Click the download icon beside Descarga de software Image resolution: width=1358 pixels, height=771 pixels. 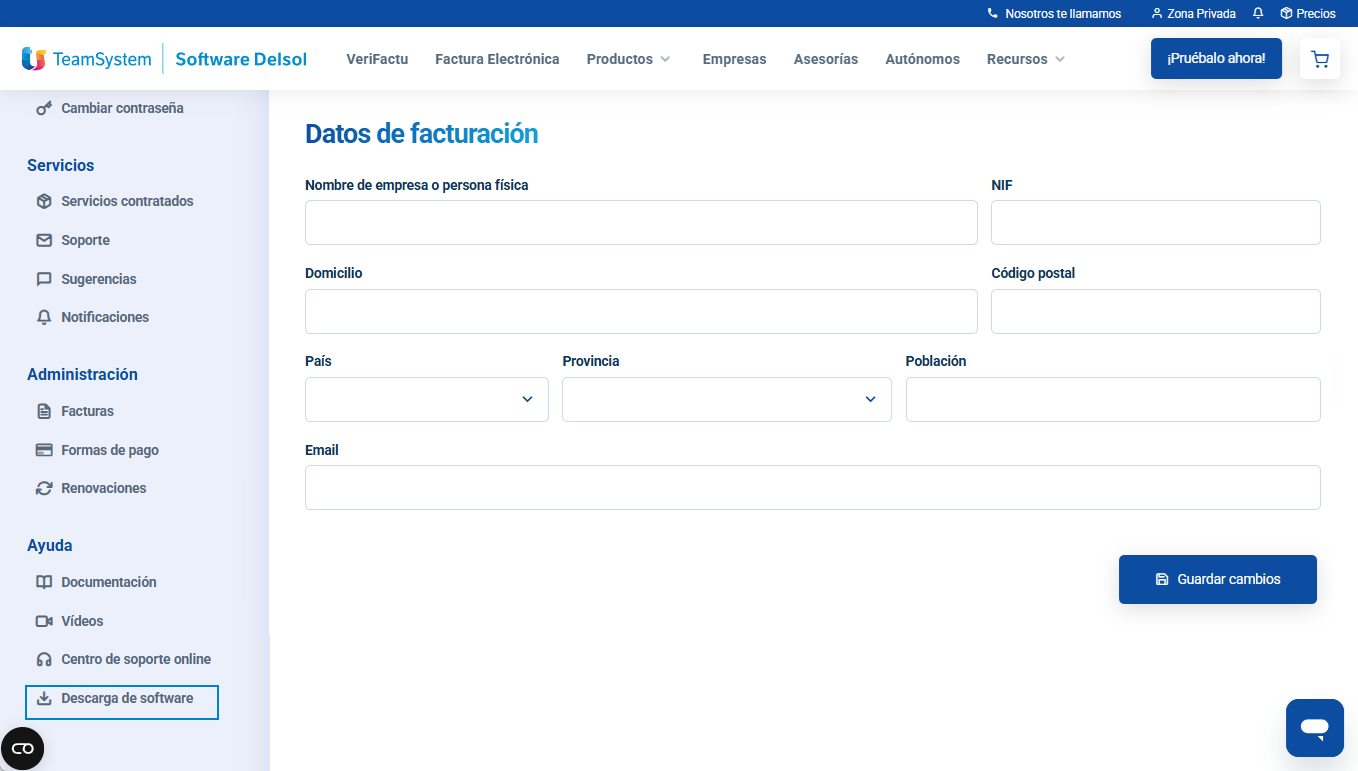(44, 698)
